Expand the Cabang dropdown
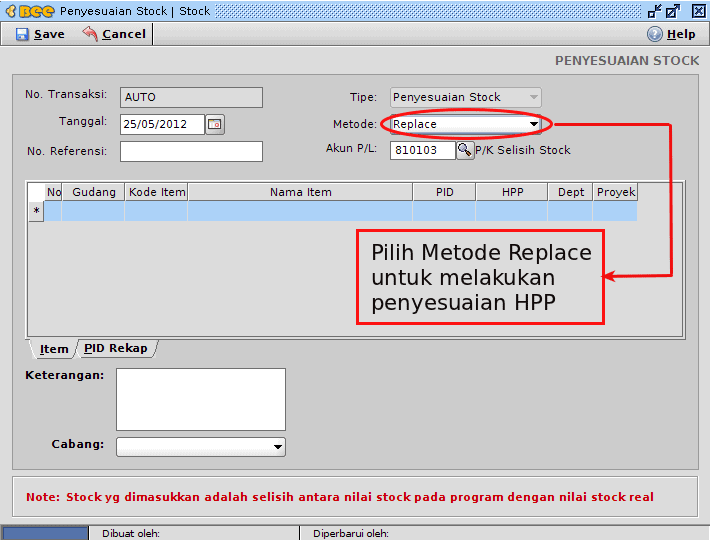 278,447
